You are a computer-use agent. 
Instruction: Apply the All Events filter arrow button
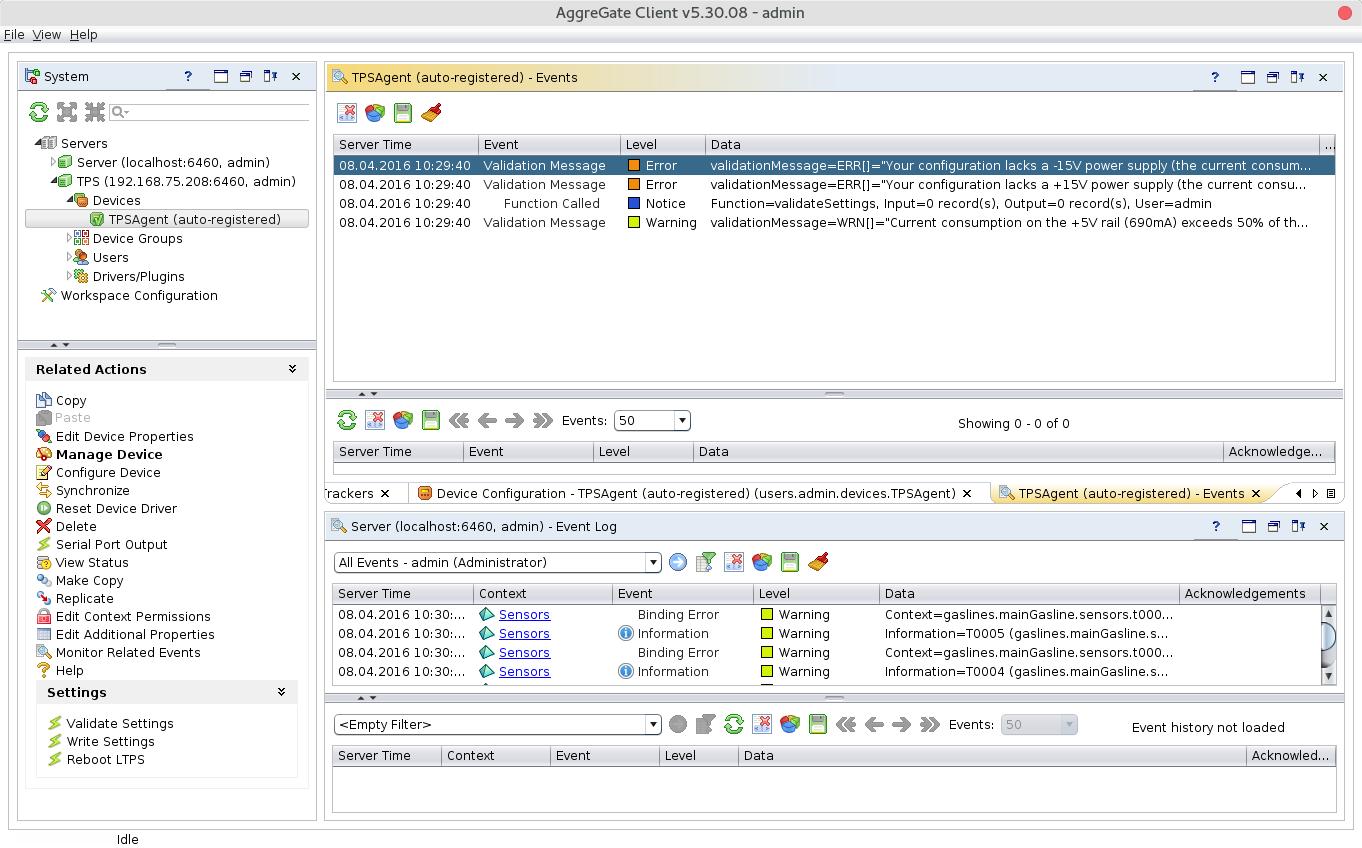pyautogui.click(x=678, y=562)
